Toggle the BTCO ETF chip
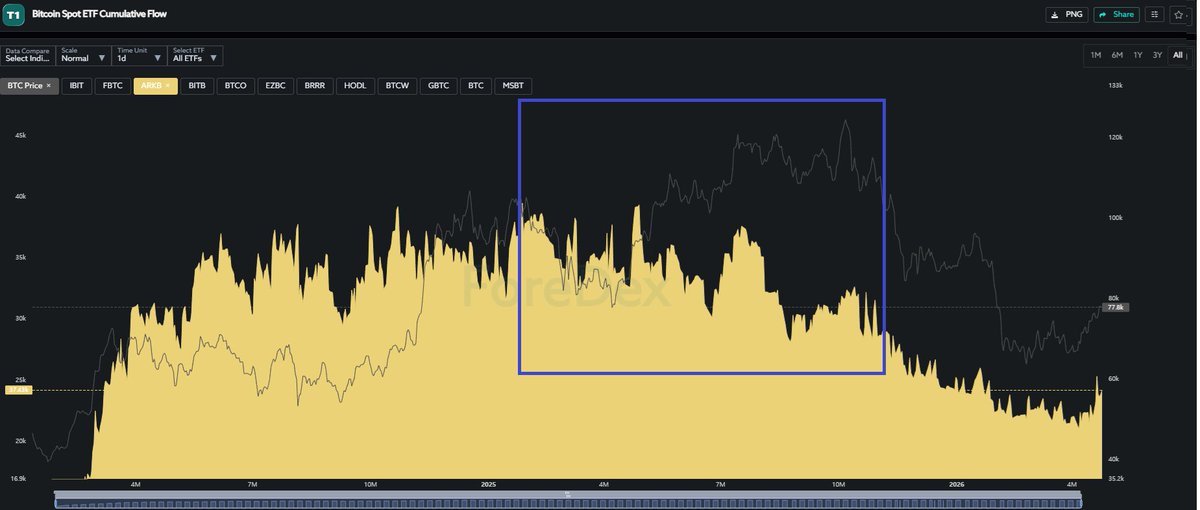Viewport: 1200px width, 510px height. tap(236, 86)
